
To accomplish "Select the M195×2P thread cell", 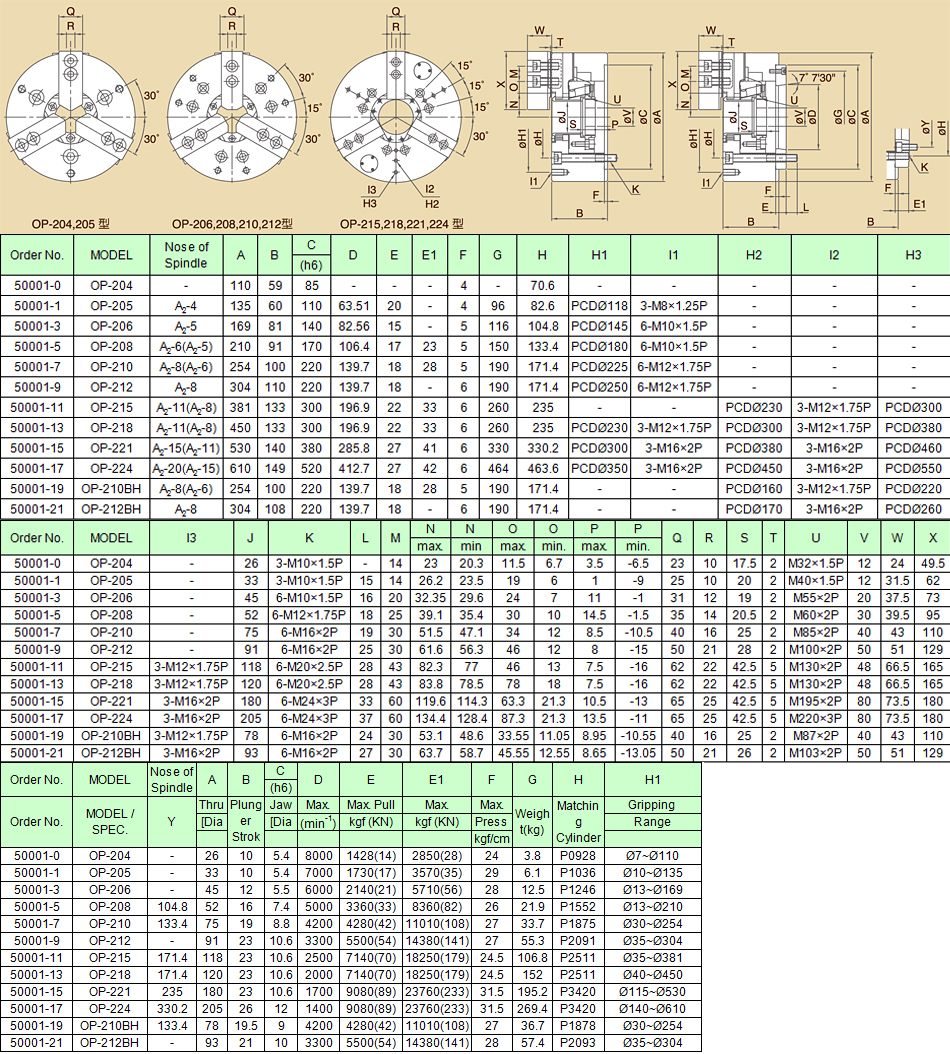I will (816, 701).
